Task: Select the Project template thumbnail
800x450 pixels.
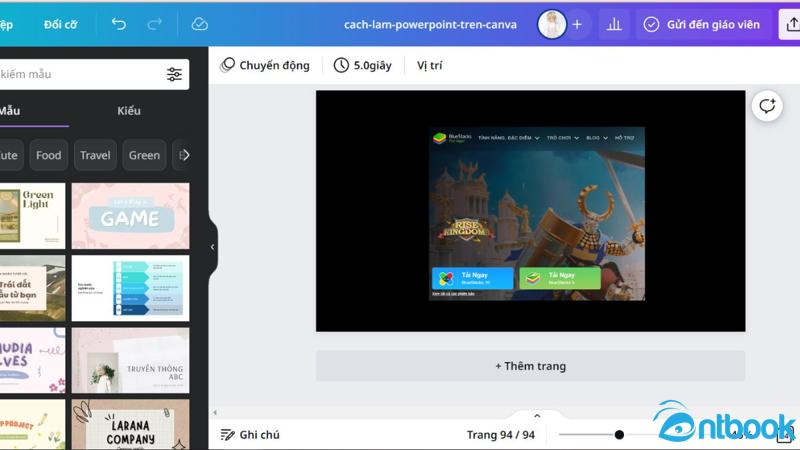Action: 32,424
